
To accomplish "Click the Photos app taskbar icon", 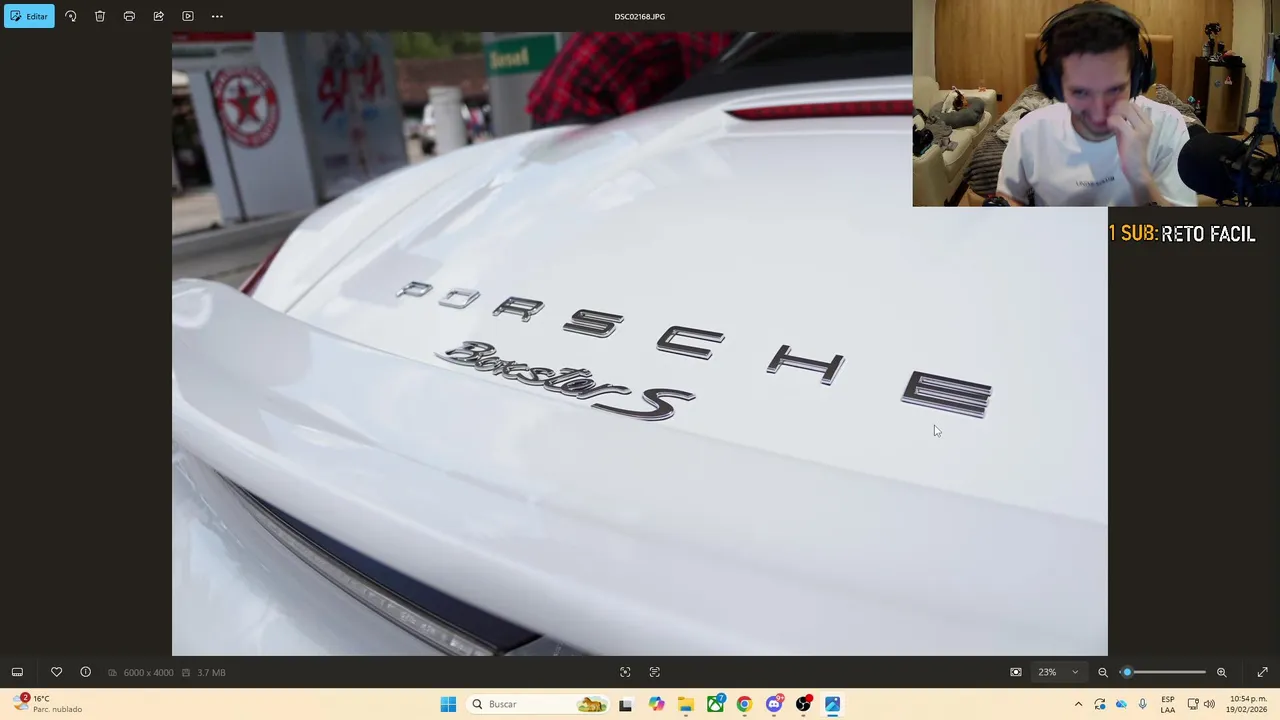I will [x=832, y=704].
